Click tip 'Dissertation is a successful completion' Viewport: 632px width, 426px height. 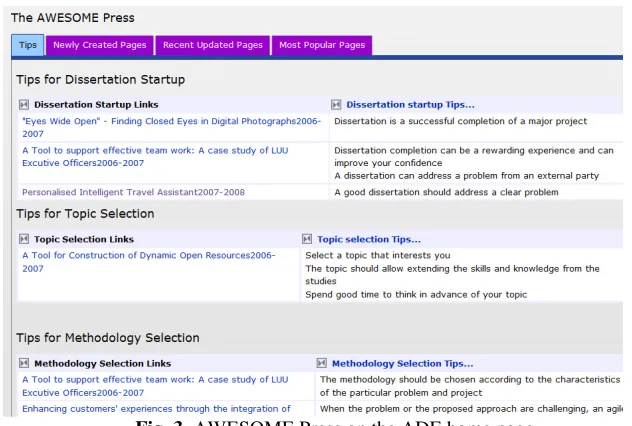(x=460, y=121)
